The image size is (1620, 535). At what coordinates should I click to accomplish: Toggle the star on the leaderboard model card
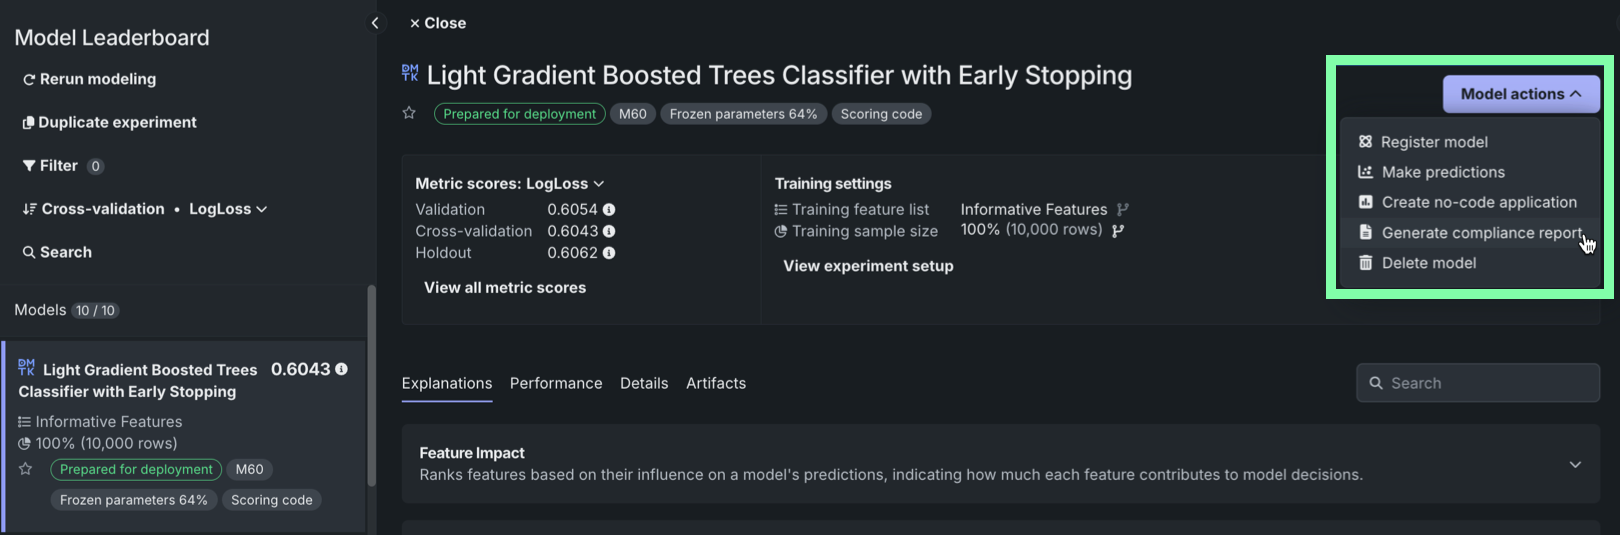pos(26,469)
